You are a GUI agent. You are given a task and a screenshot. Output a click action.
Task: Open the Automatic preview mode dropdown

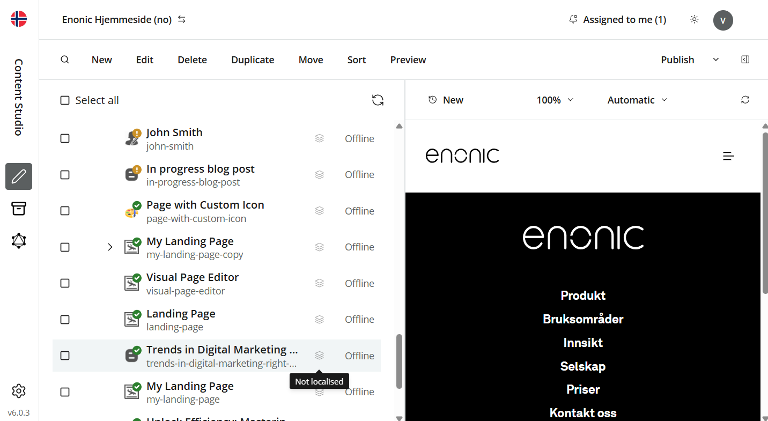(637, 100)
